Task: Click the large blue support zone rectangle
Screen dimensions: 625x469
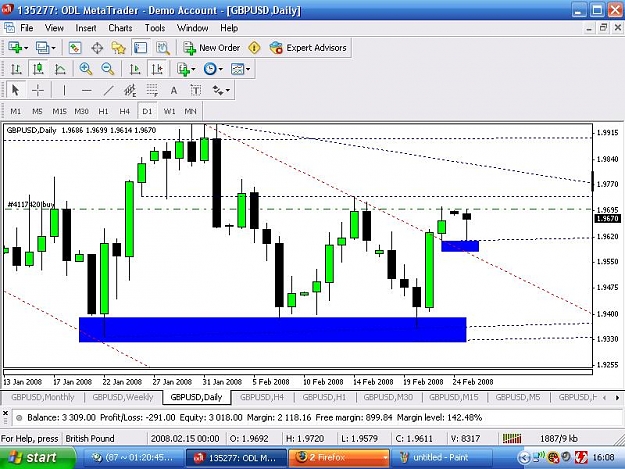Action: click(x=273, y=330)
